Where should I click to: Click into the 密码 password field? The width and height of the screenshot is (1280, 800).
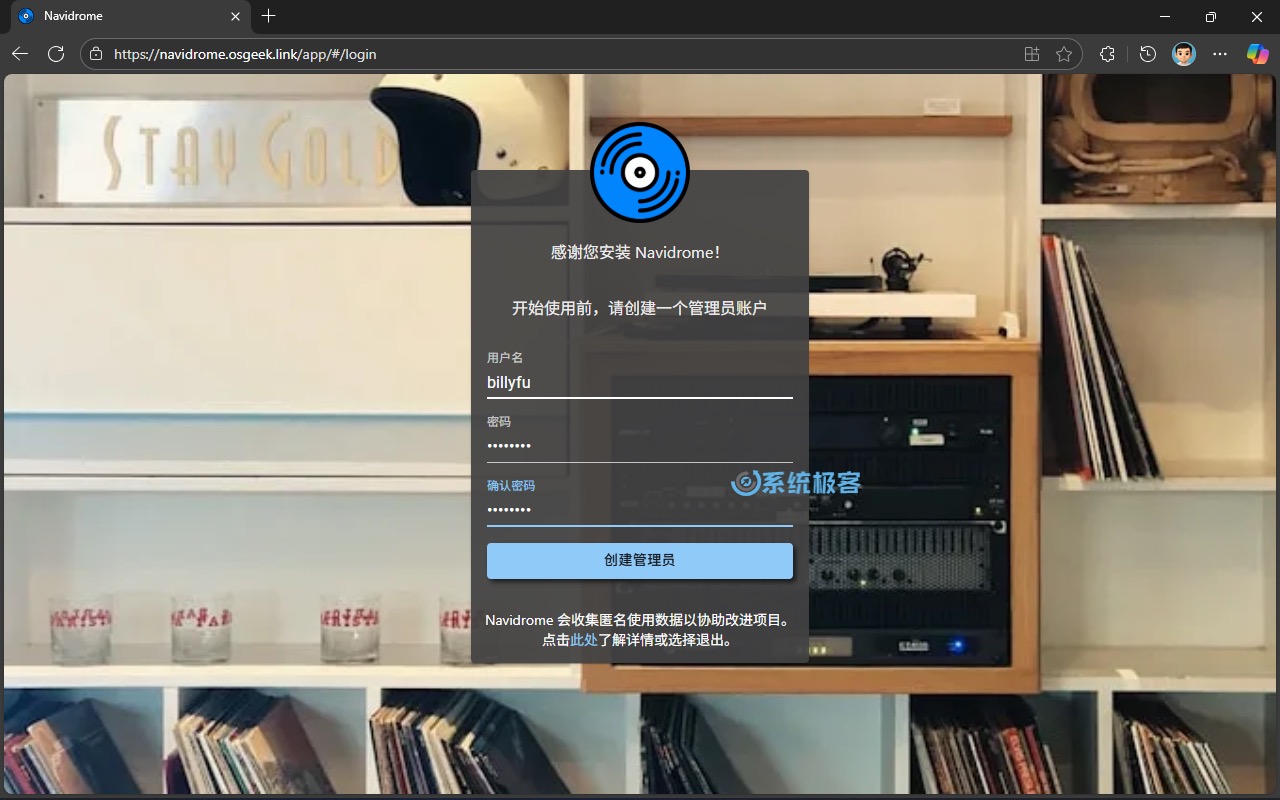639,446
